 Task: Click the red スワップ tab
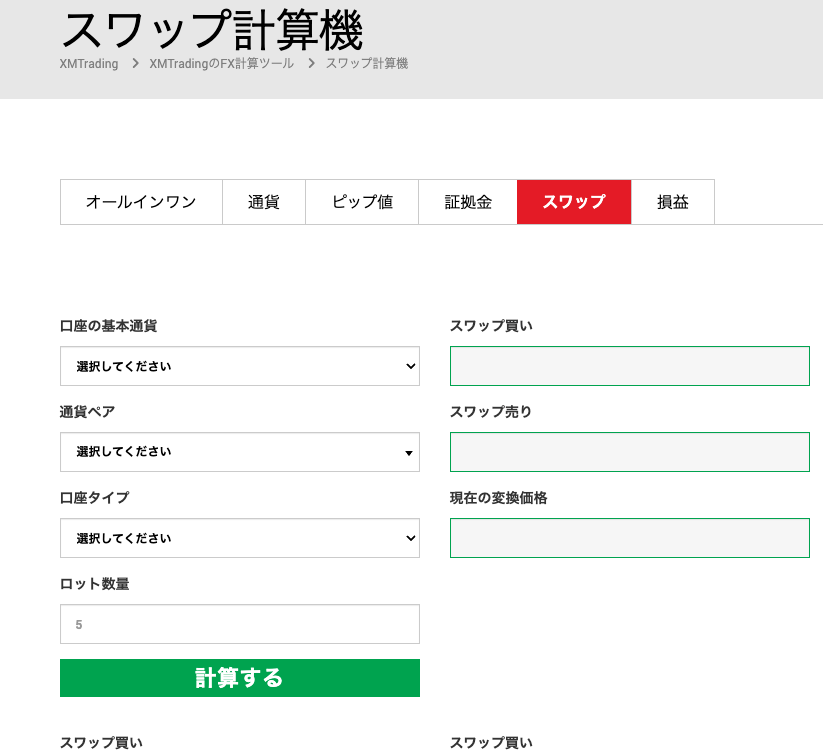[574, 202]
